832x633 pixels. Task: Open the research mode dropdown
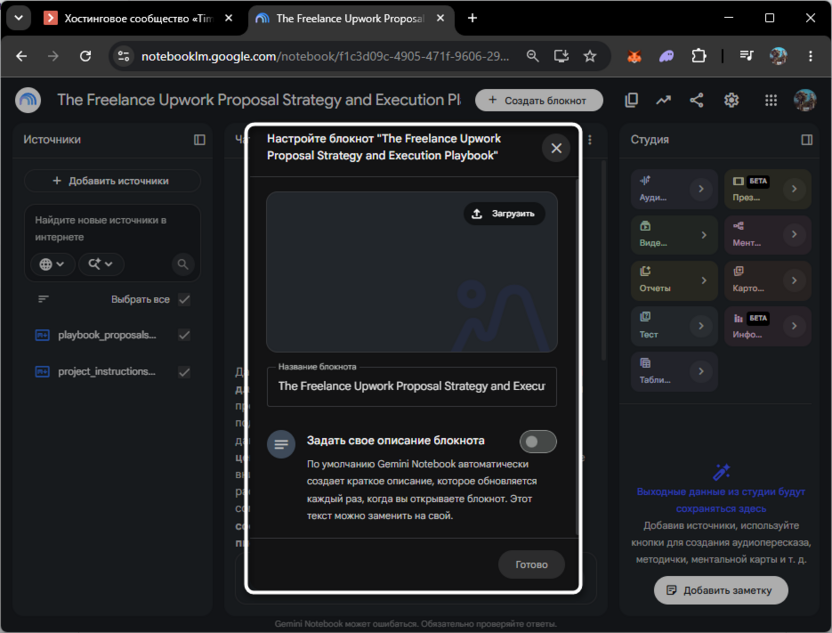(x=101, y=264)
